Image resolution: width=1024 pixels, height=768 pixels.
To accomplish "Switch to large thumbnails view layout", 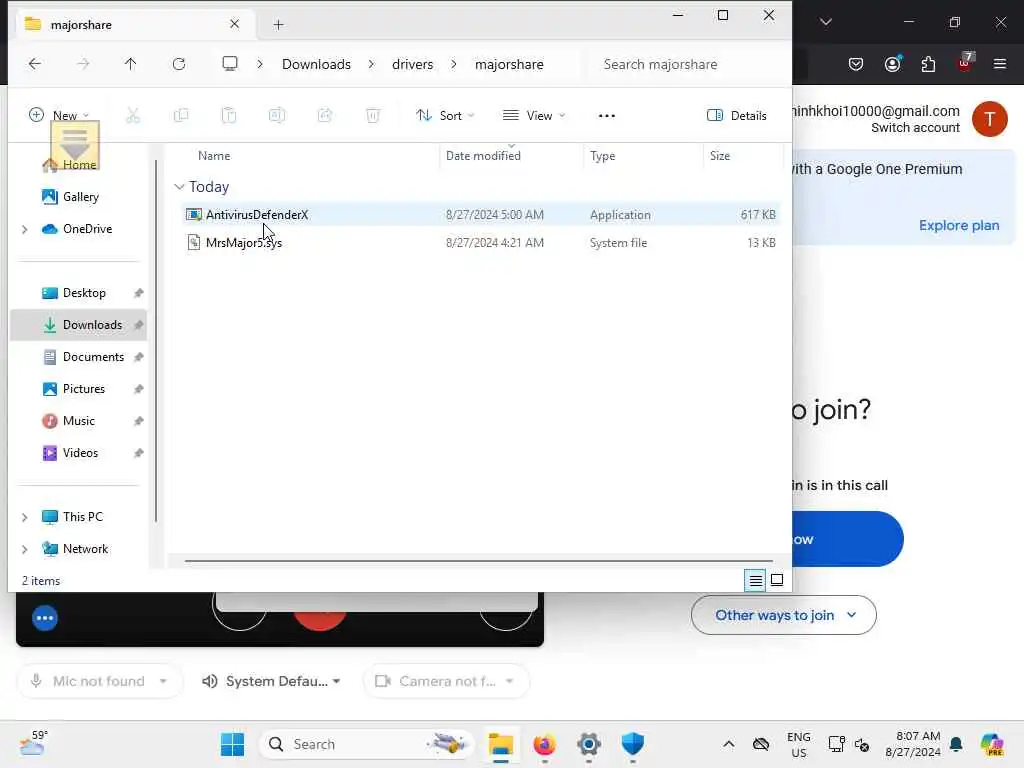I will (777, 580).
